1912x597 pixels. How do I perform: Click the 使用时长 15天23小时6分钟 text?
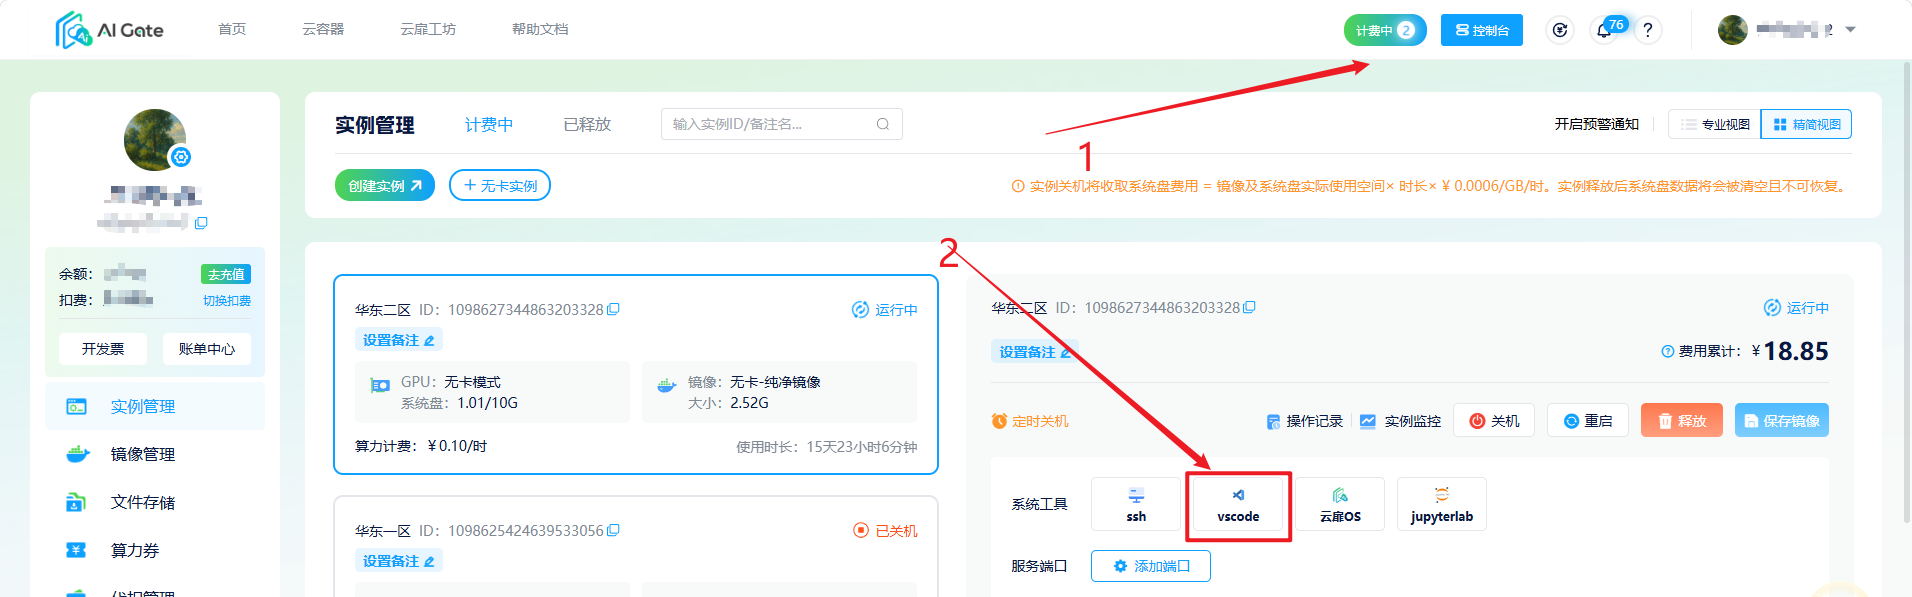point(827,447)
